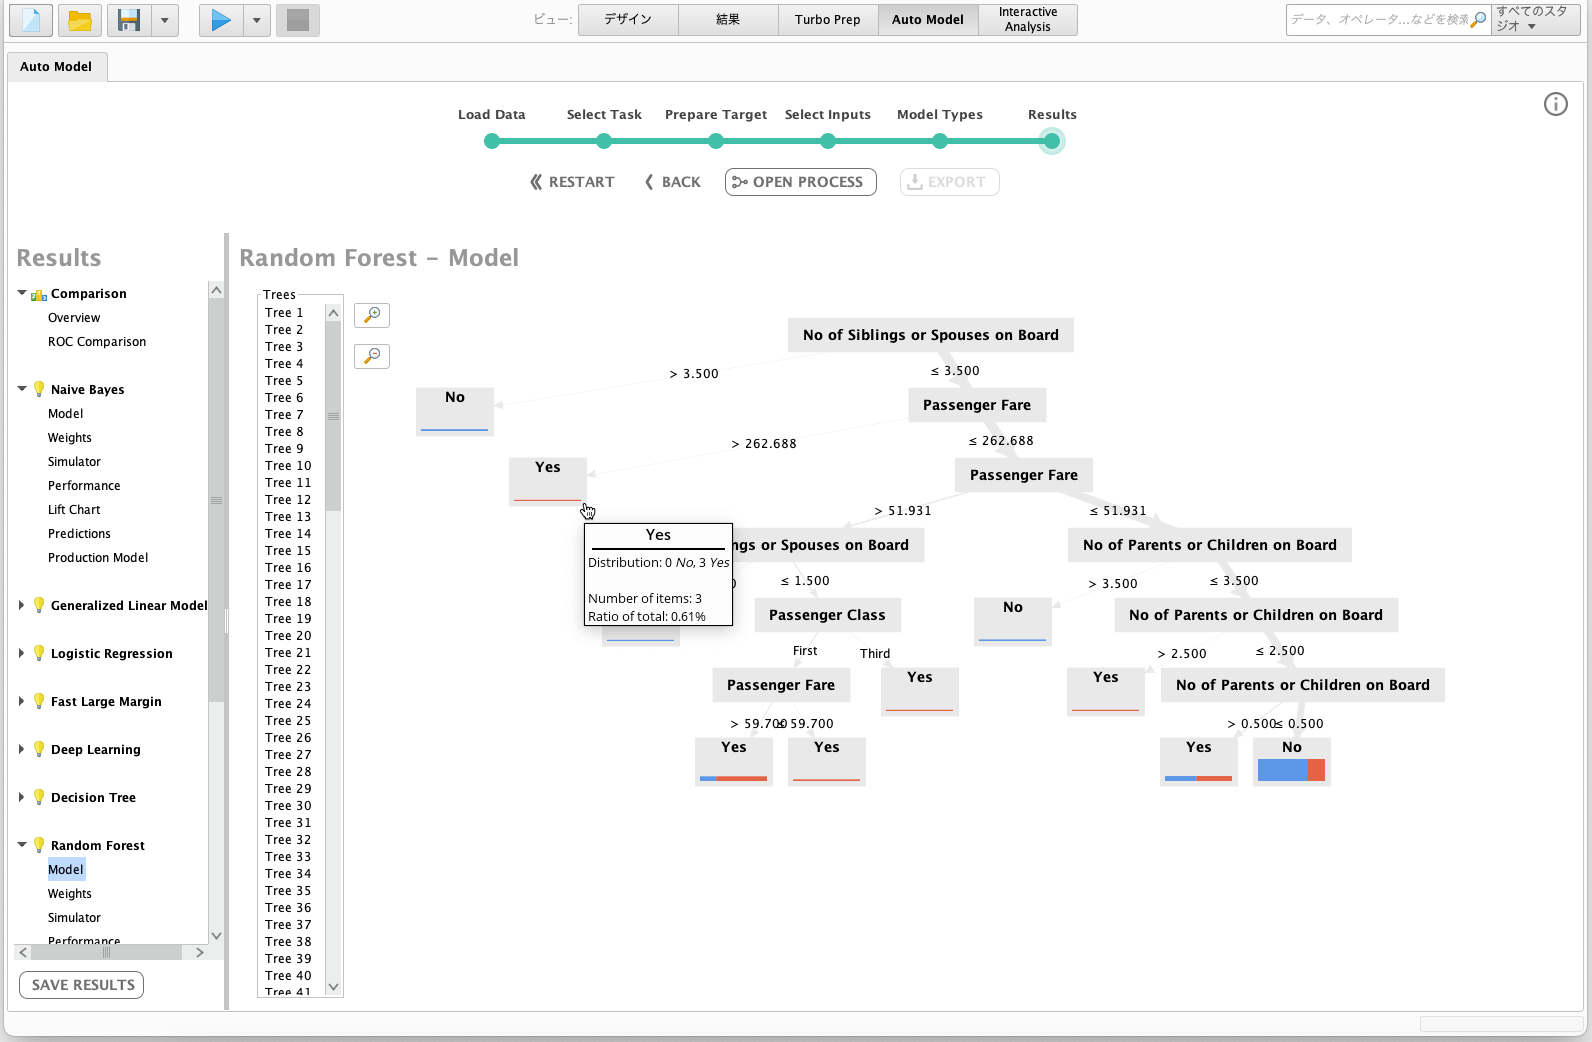The image size is (1592, 1042).
Task: Open Naive Bayes Production Model
Action: coord(98,558)
